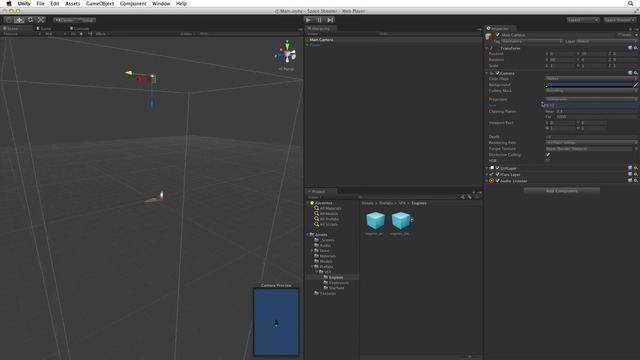Open the RGB render mode dropdown
640x360 pixels.
point(56,34)
